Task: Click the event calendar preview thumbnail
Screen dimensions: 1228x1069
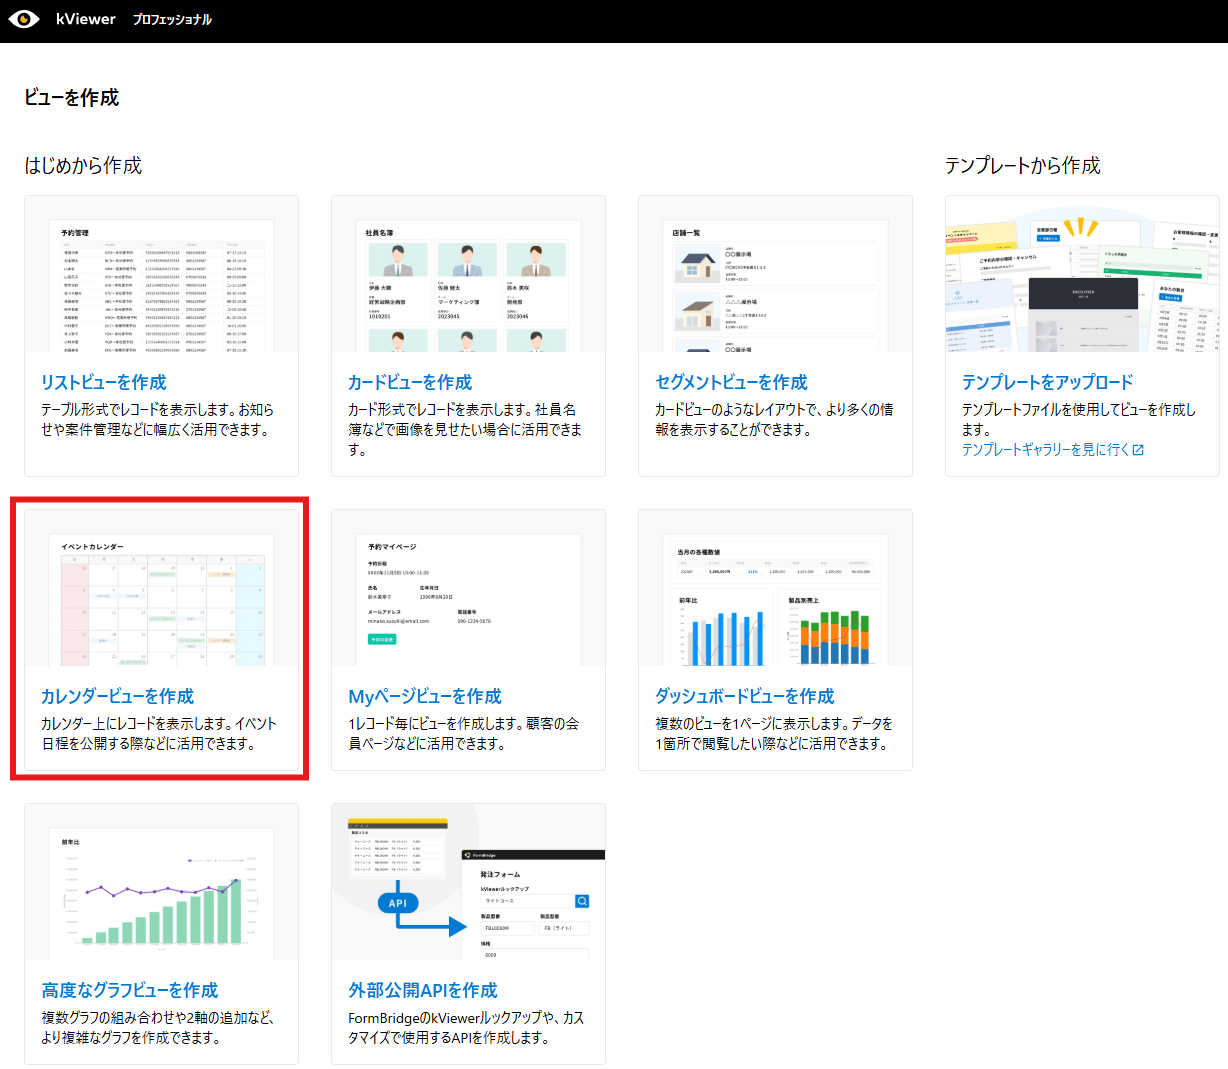Action: [x=161, y=598]
